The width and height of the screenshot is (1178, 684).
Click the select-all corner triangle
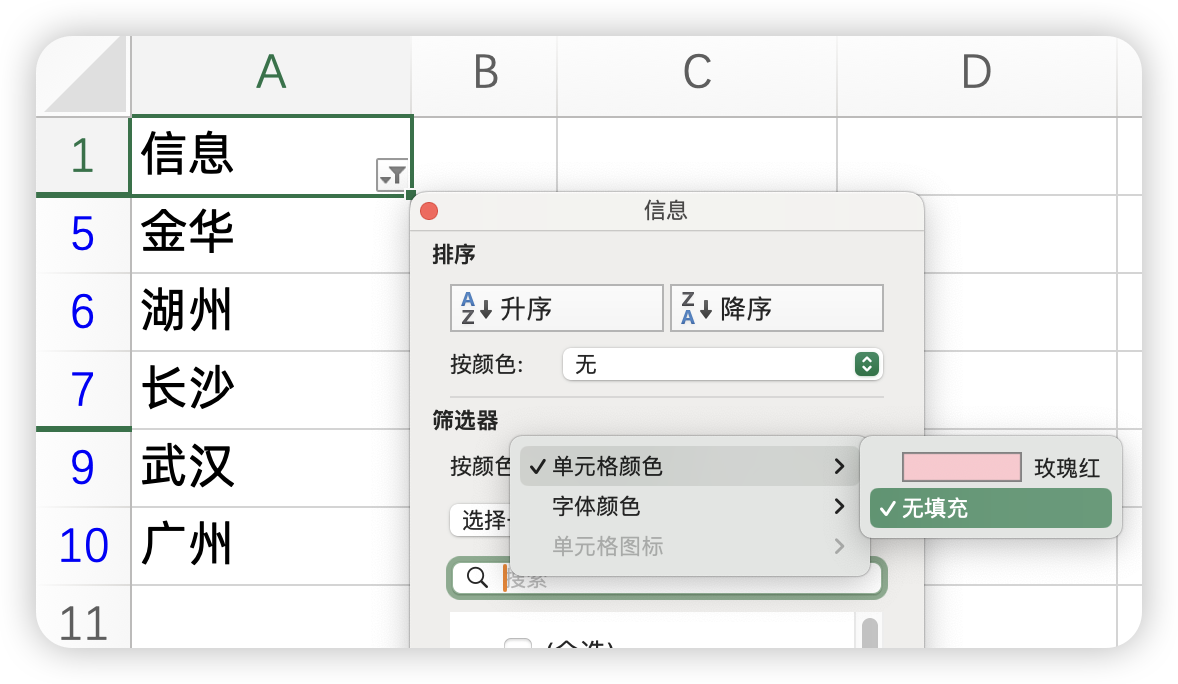(84, 76)
